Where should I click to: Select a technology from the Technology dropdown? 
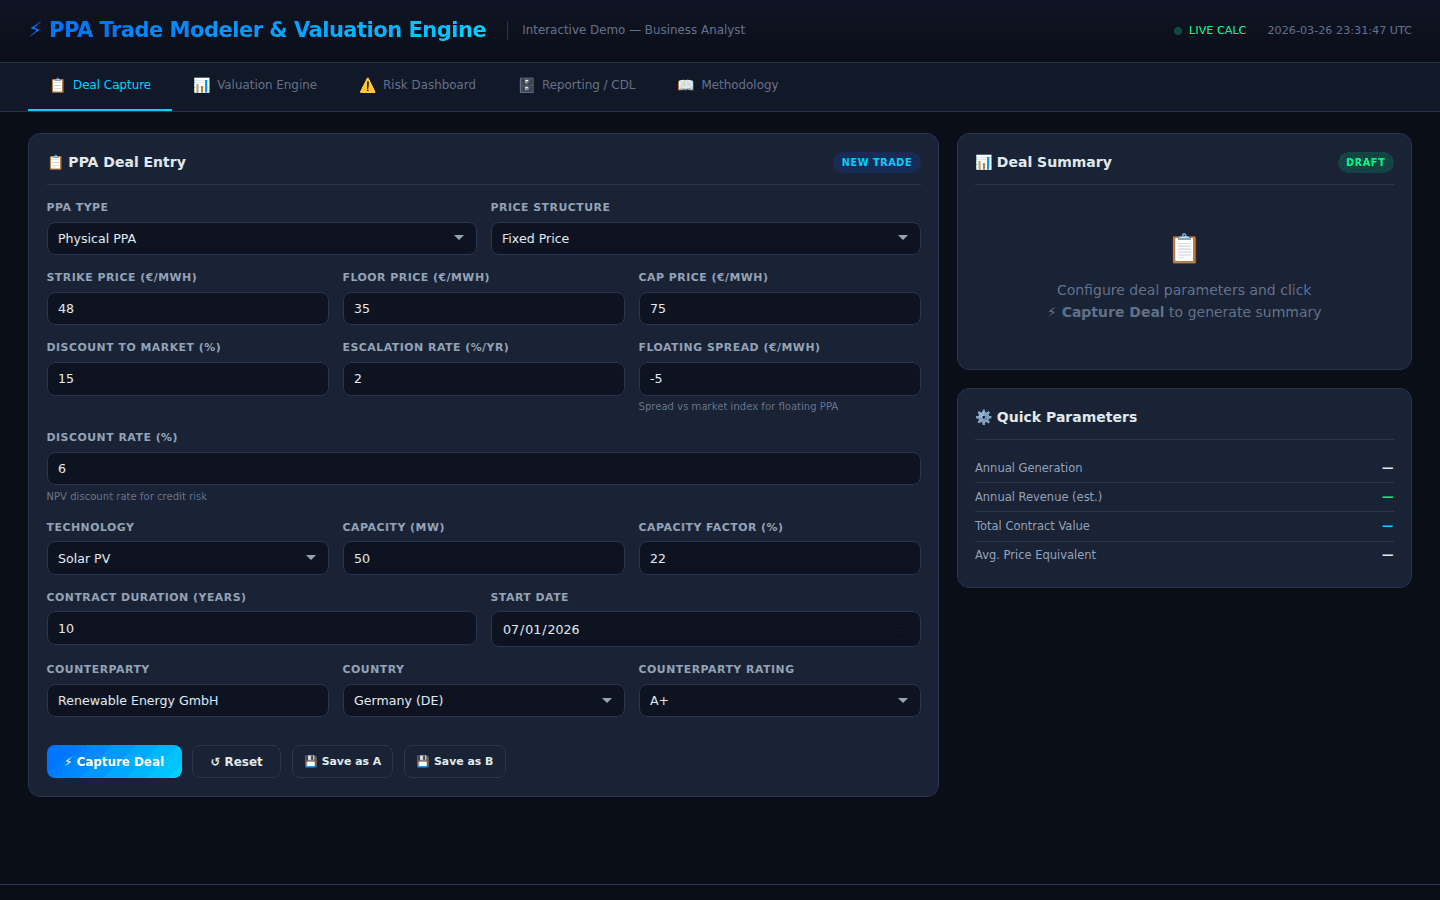(187, 558)
